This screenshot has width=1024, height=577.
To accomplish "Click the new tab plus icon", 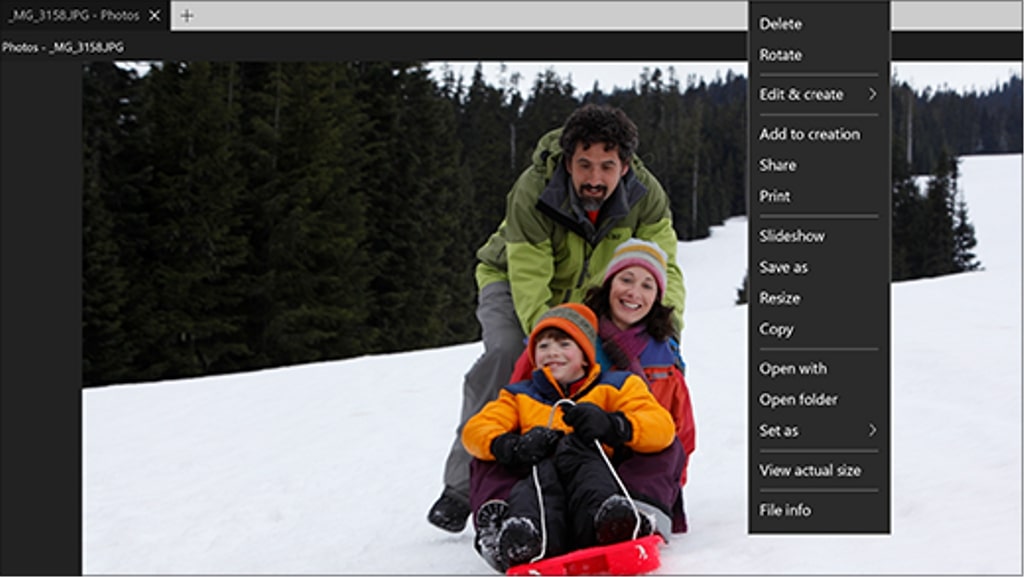I will pyautogui.click(x=187, y=15).
